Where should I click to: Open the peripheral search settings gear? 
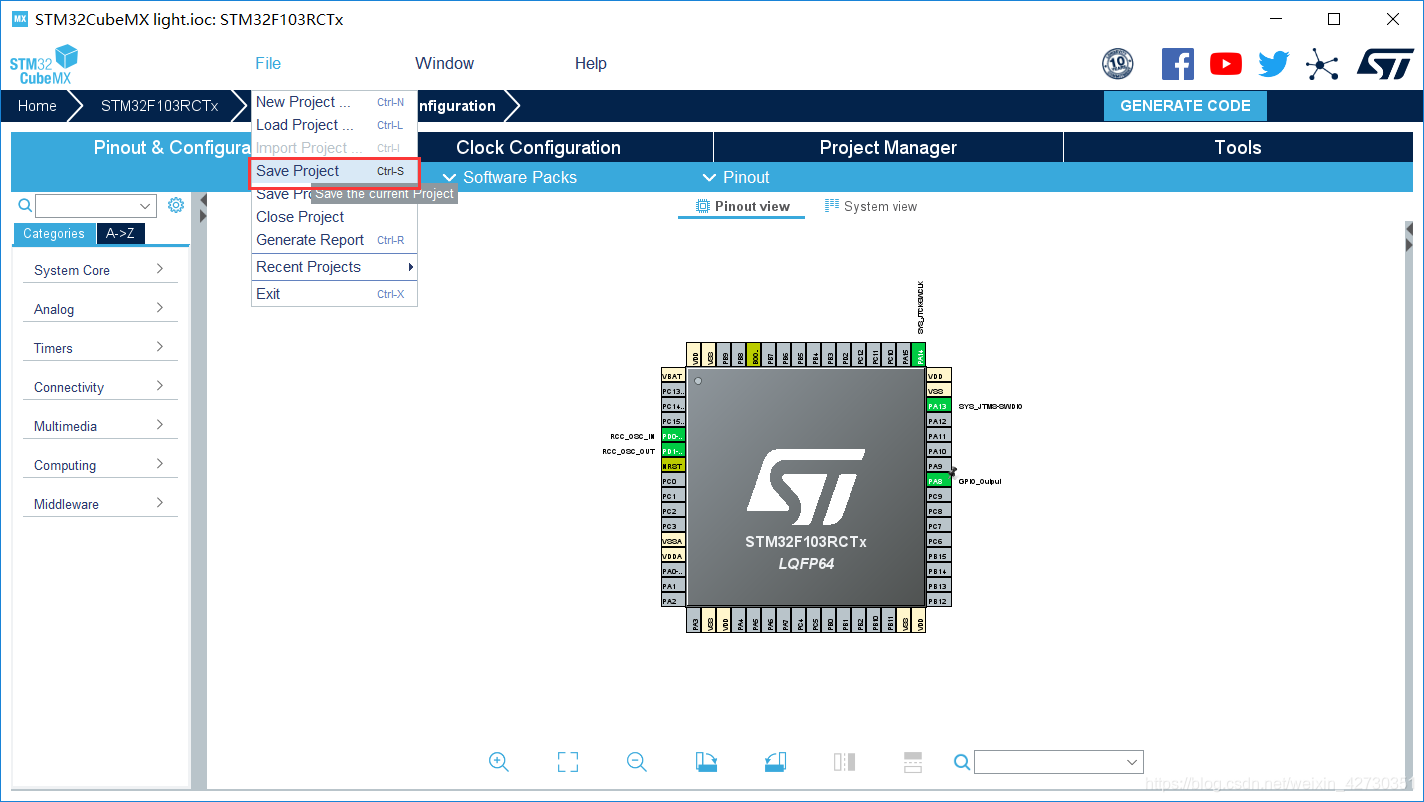pyautogui.click(x=176, y=204)
